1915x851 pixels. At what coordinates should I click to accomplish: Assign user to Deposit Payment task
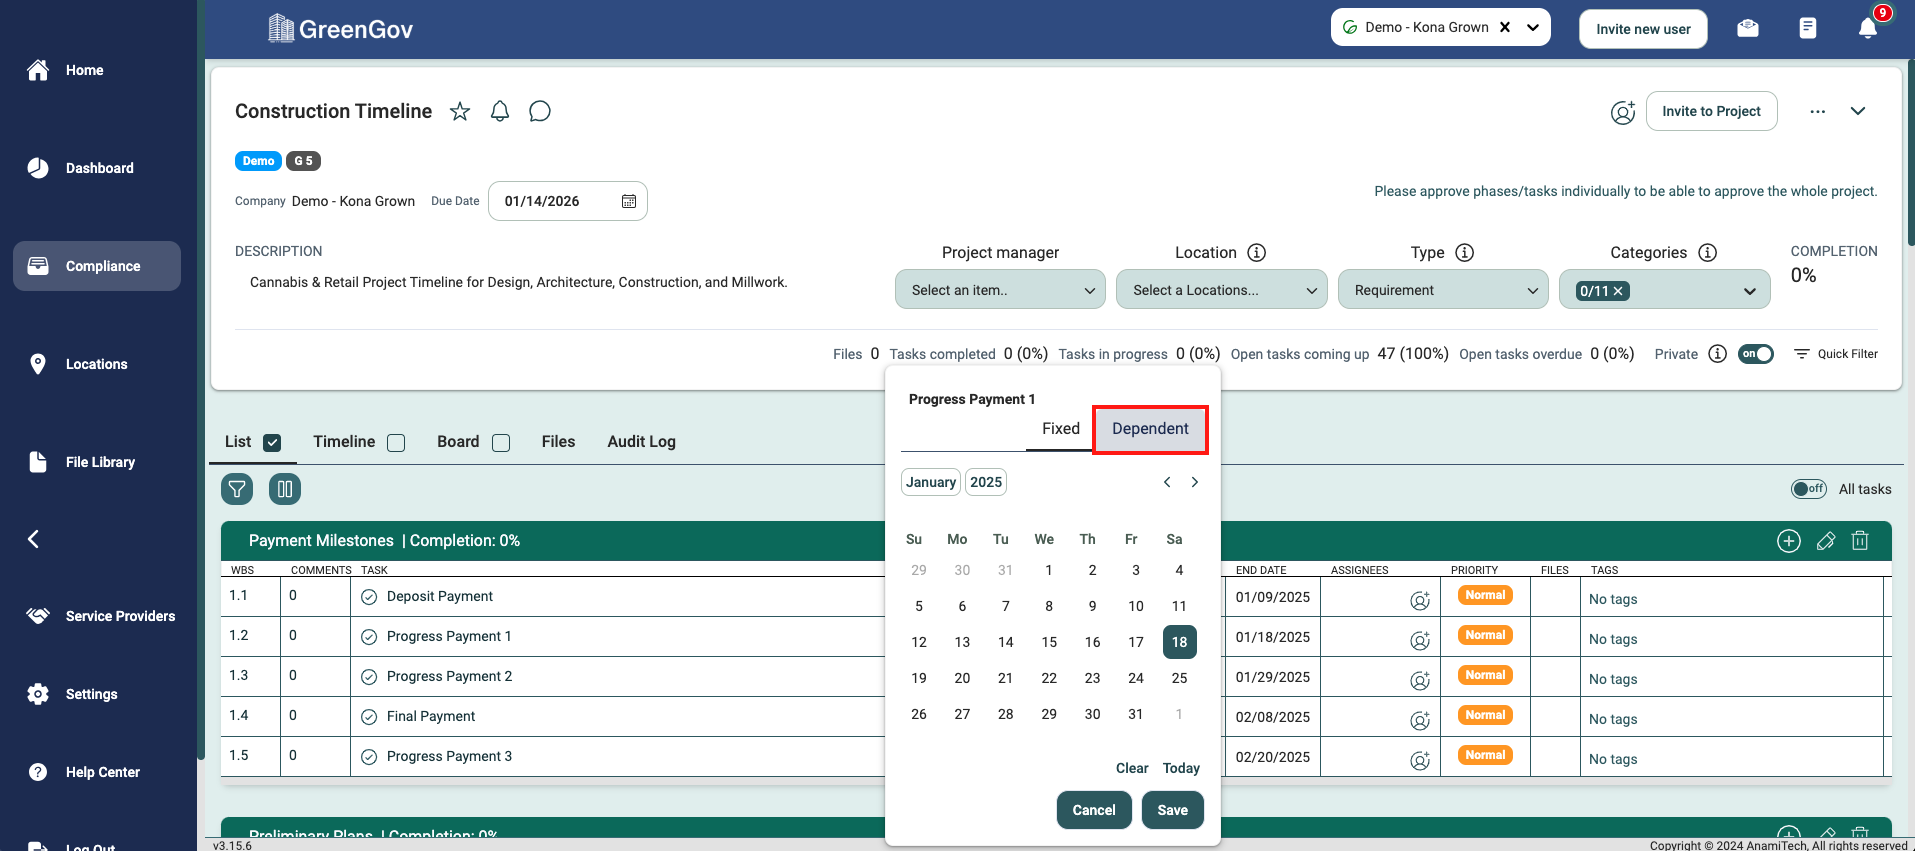point(1419,600)
